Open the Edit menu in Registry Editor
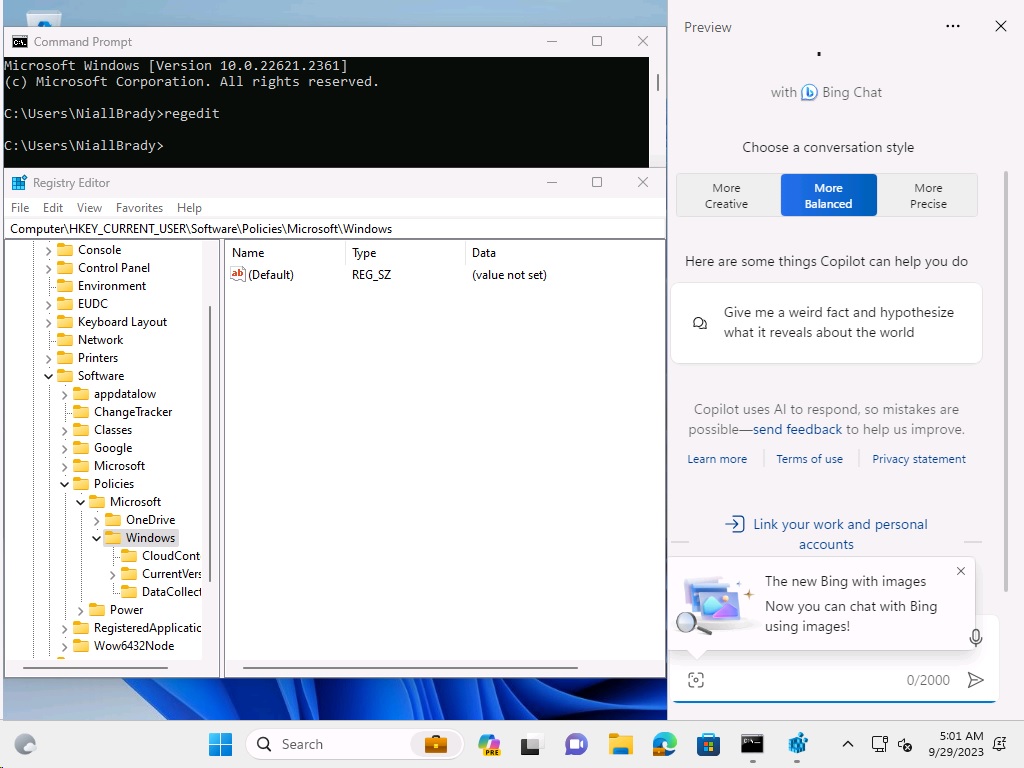Screen dimensions: 1024x768 (x=53, y=208)
